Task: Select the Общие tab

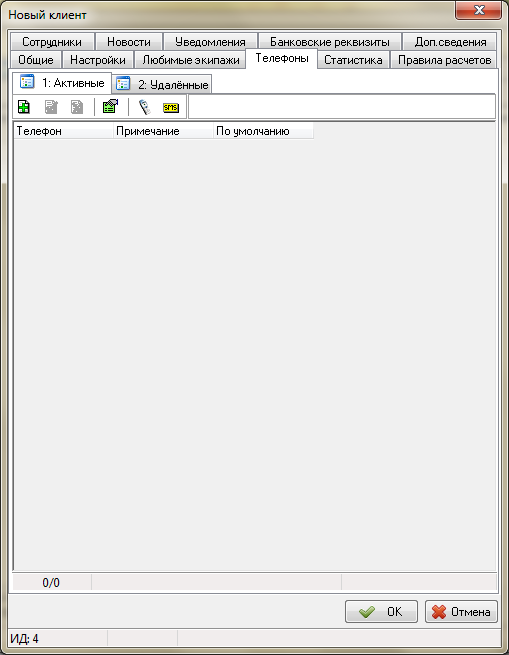Action: [36, 60]
